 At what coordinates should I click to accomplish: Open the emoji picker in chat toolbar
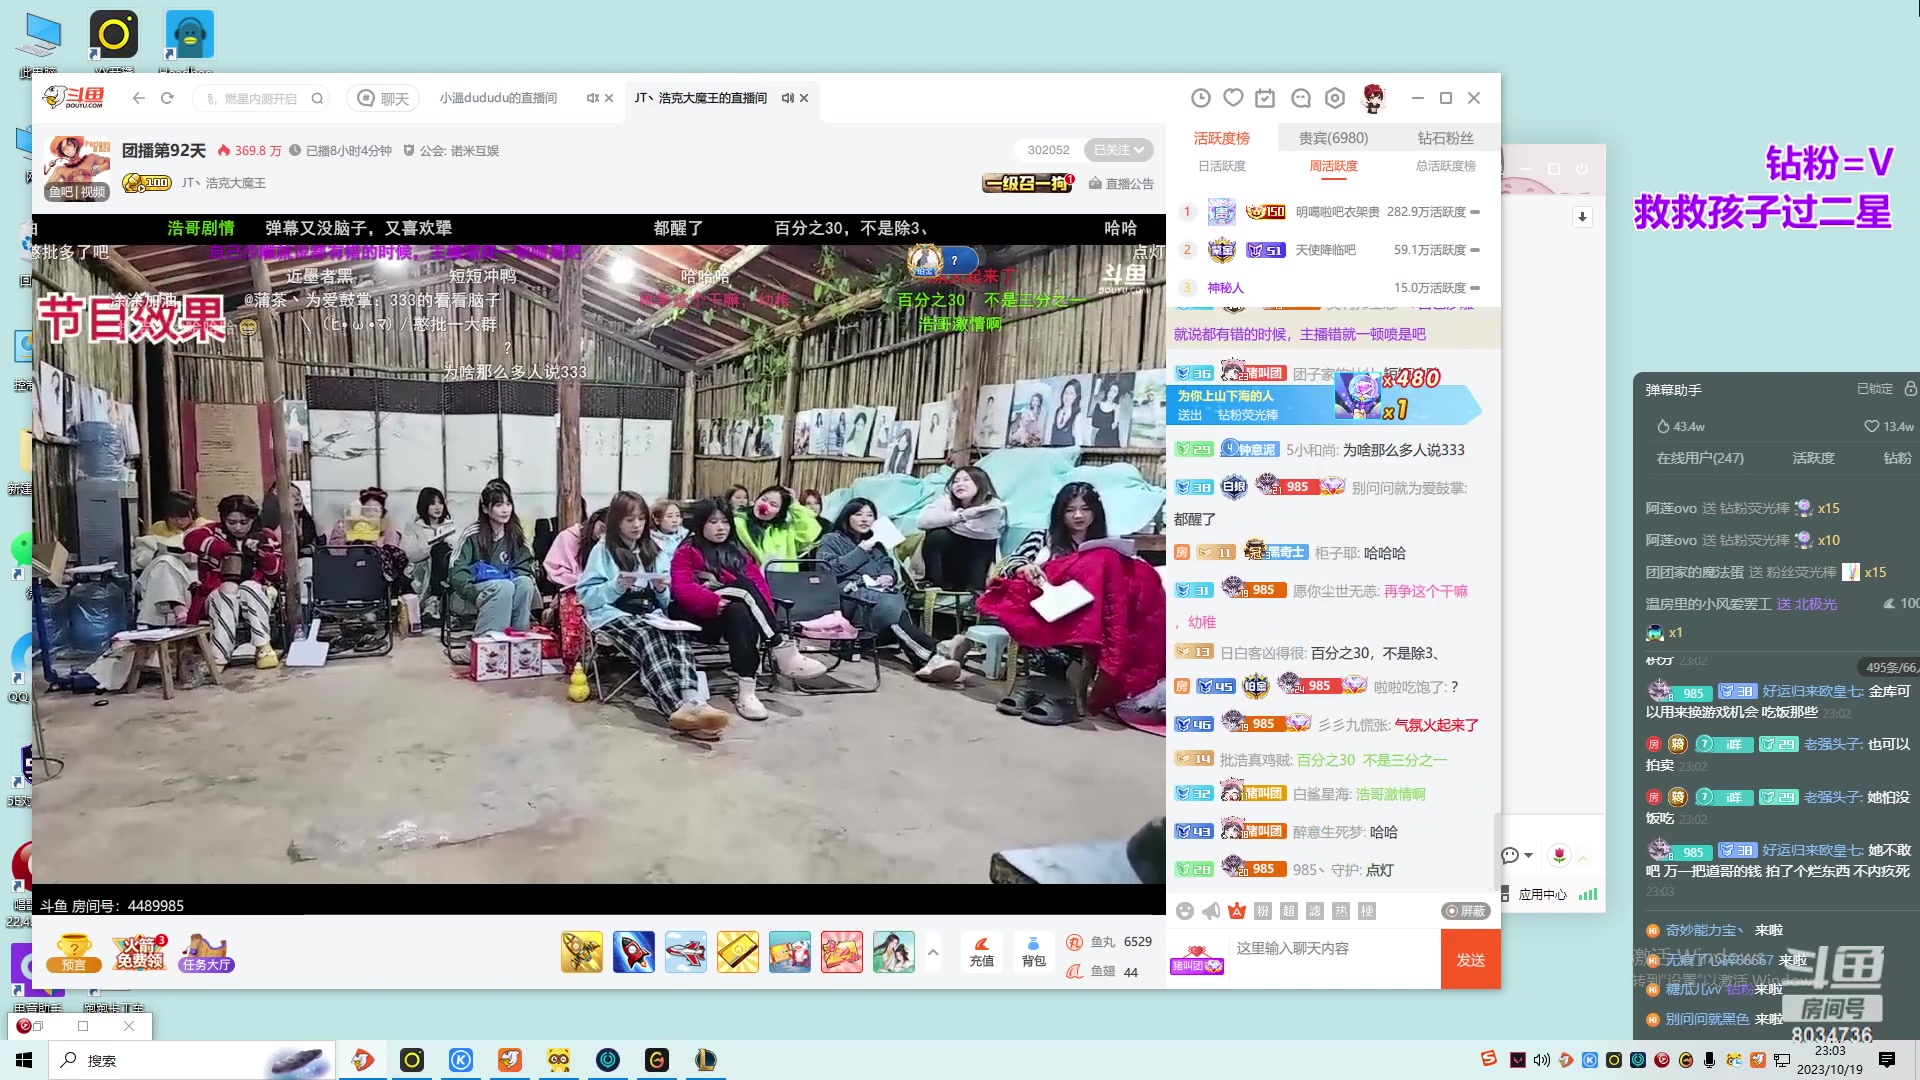click(1185, 911)
